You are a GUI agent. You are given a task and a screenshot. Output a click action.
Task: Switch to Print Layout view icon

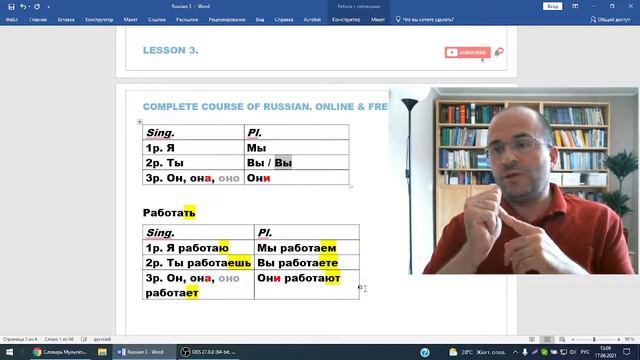(547, 339)
